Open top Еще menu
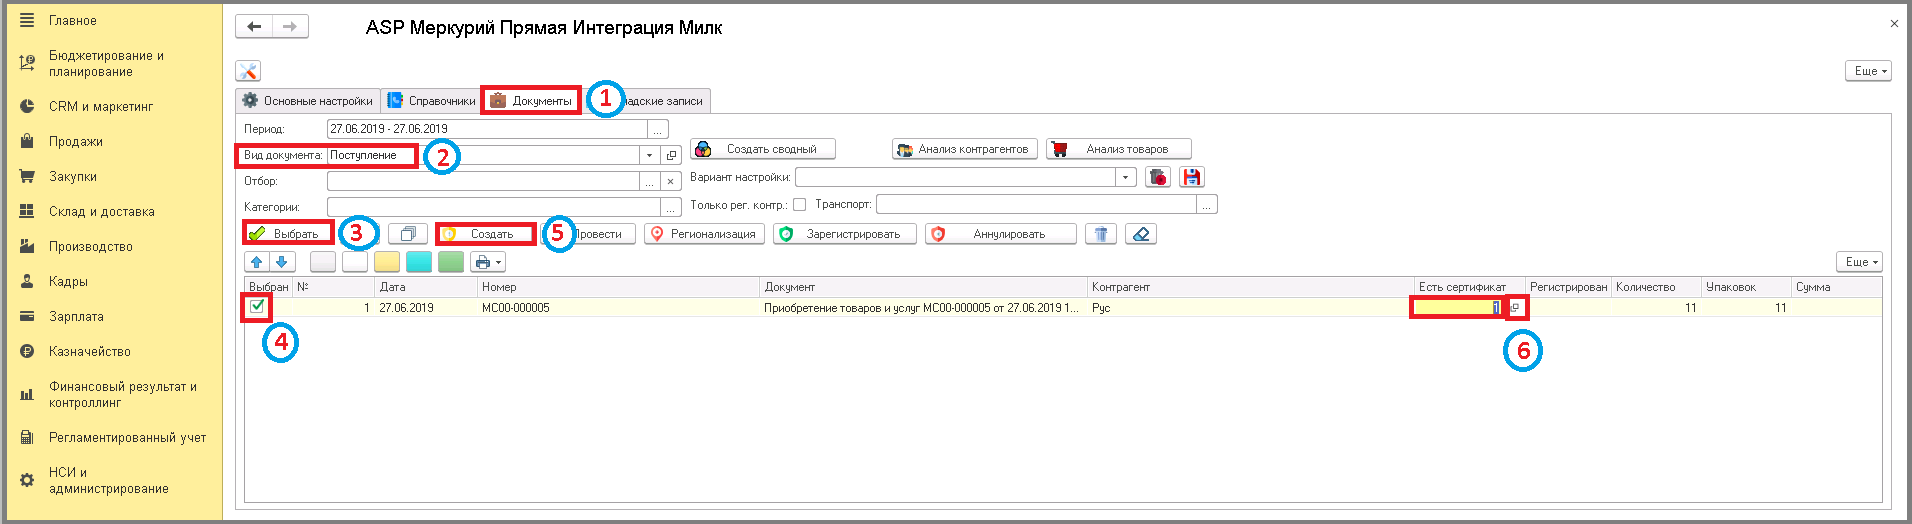 1868,71
